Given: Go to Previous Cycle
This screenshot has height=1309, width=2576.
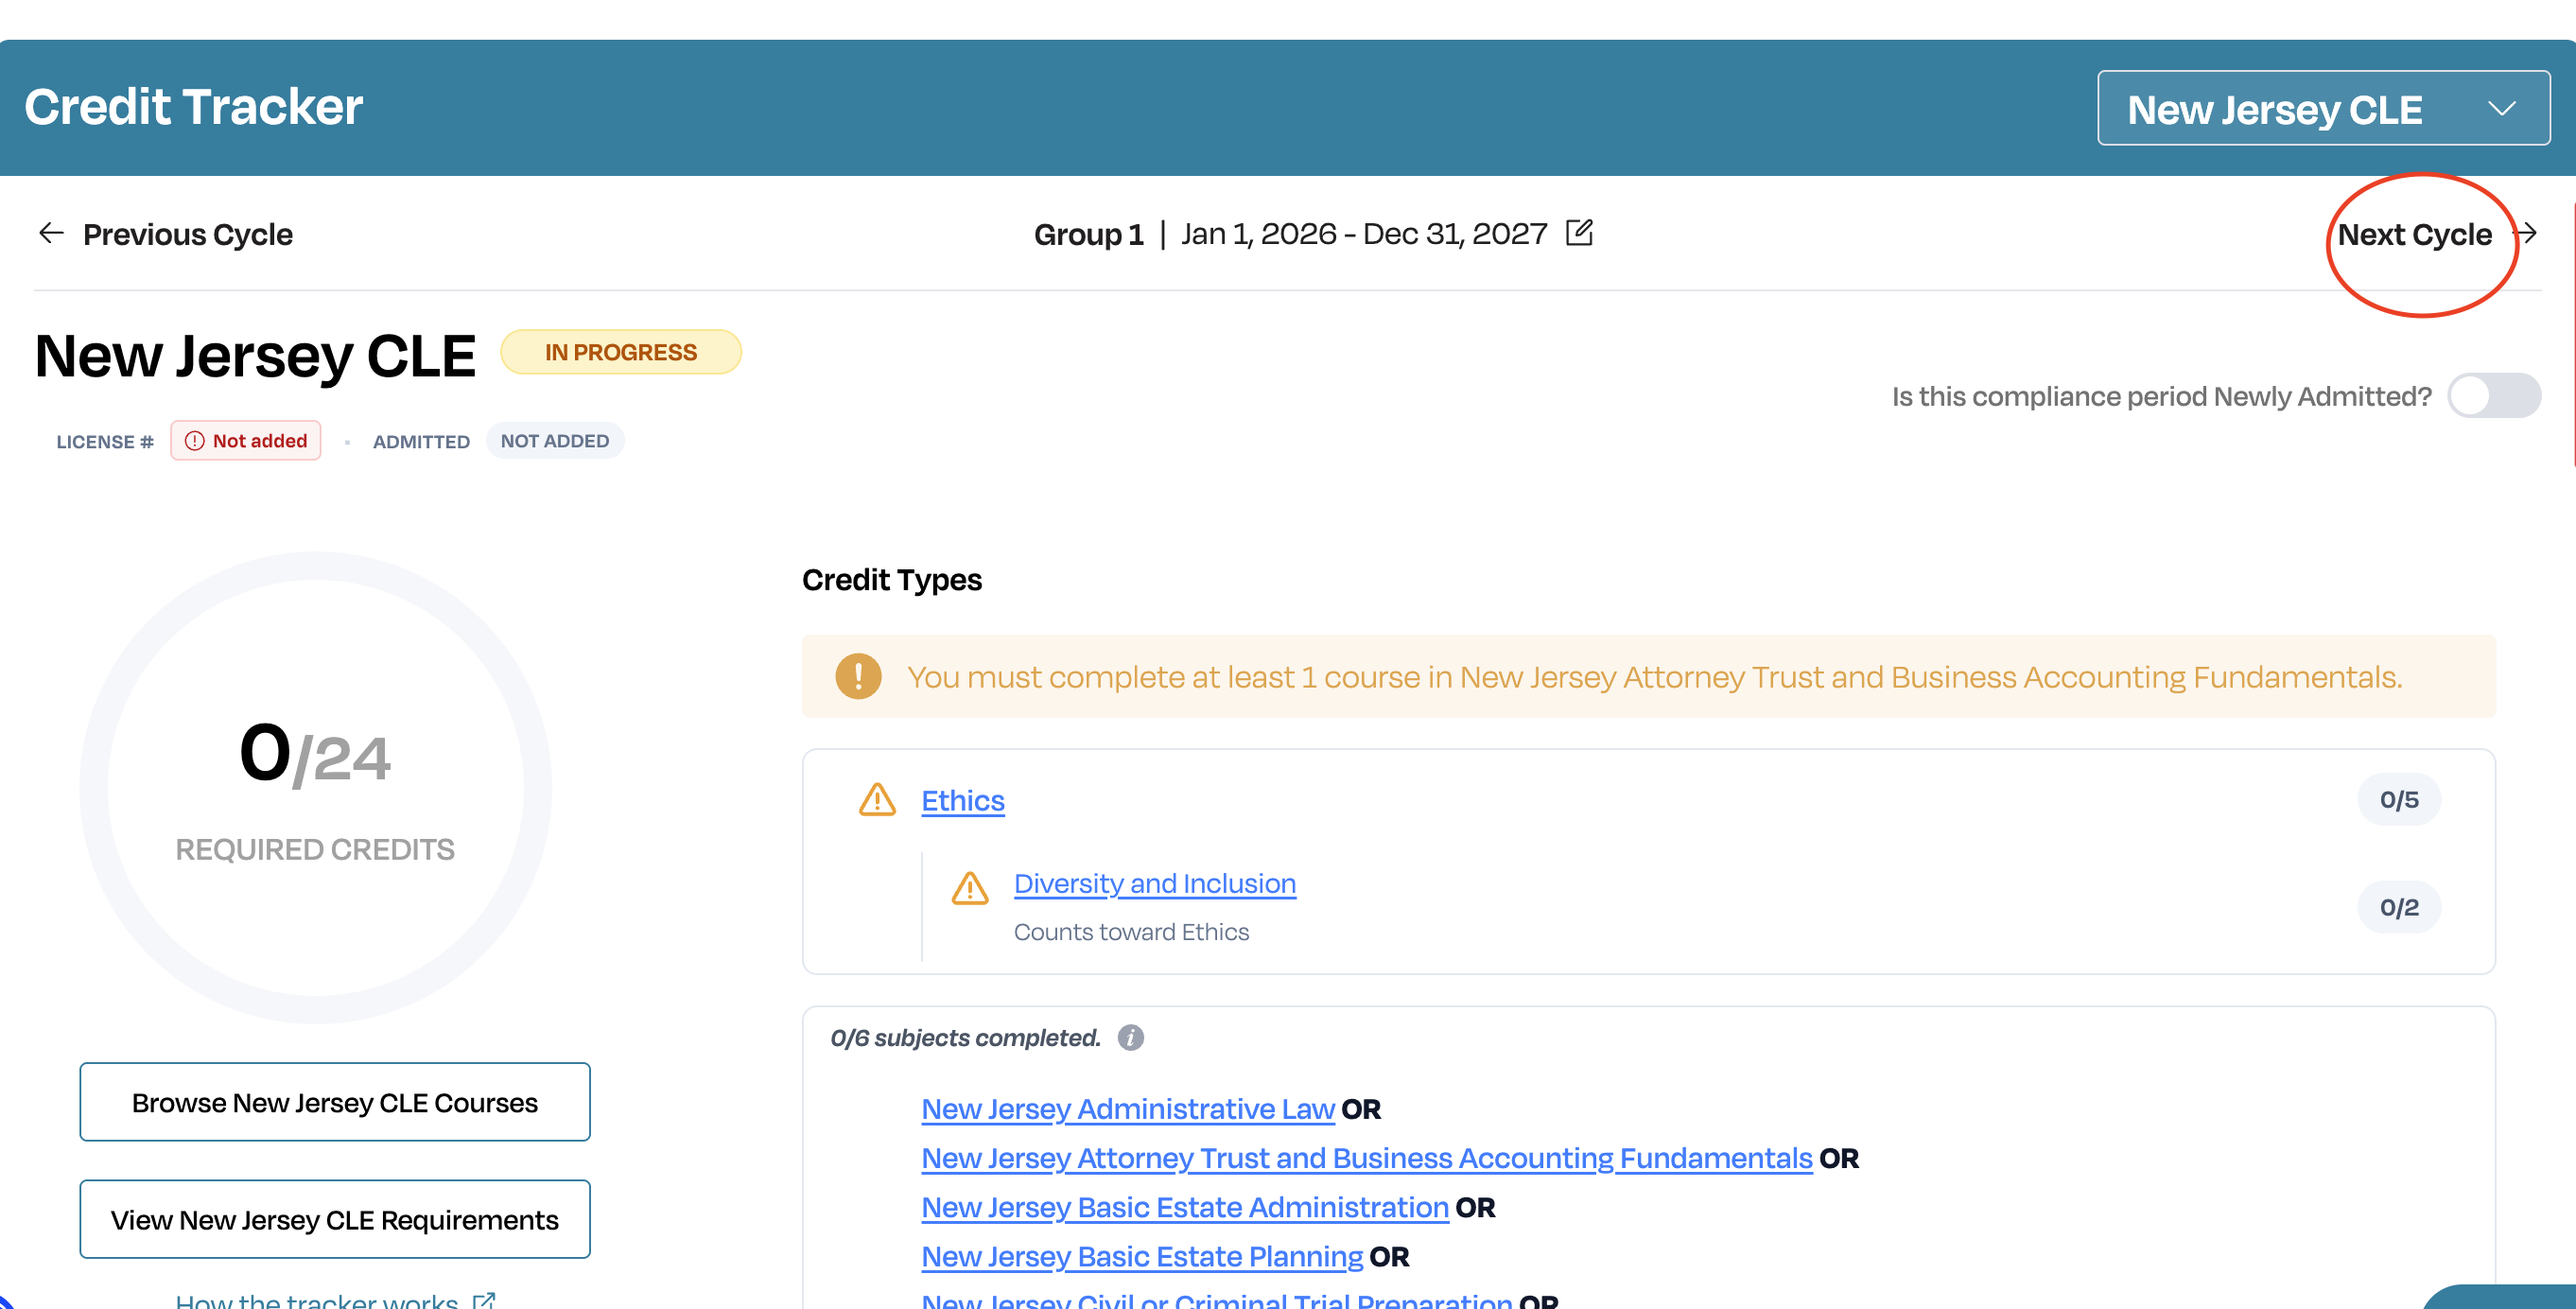Looking at the screenshot, I should (187, 234).
